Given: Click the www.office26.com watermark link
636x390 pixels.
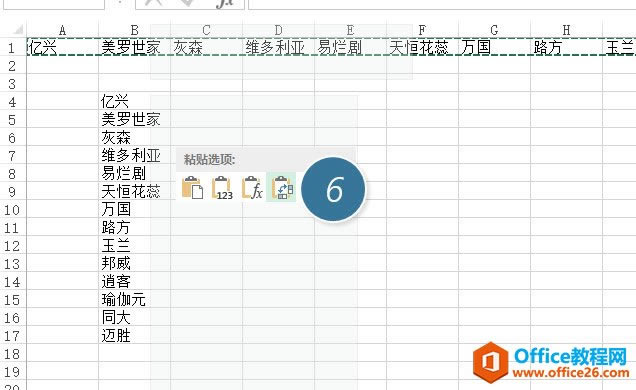Looking at the screenshot, I should (571, 372).
